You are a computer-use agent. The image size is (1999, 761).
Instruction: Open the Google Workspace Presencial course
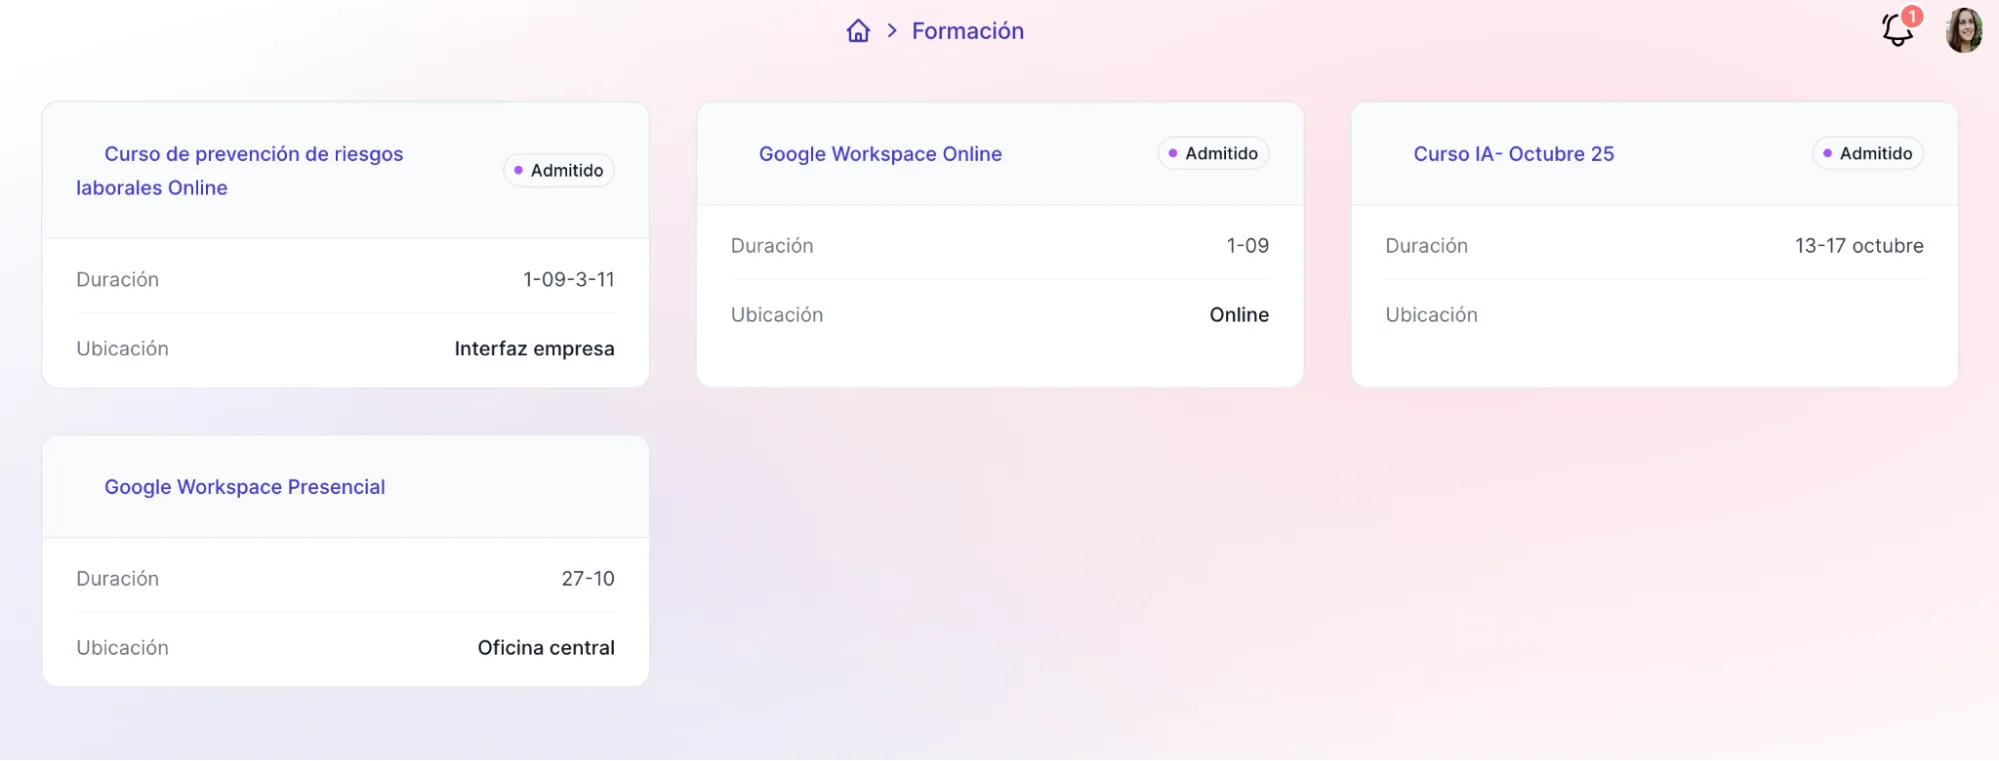coord(245,487)
